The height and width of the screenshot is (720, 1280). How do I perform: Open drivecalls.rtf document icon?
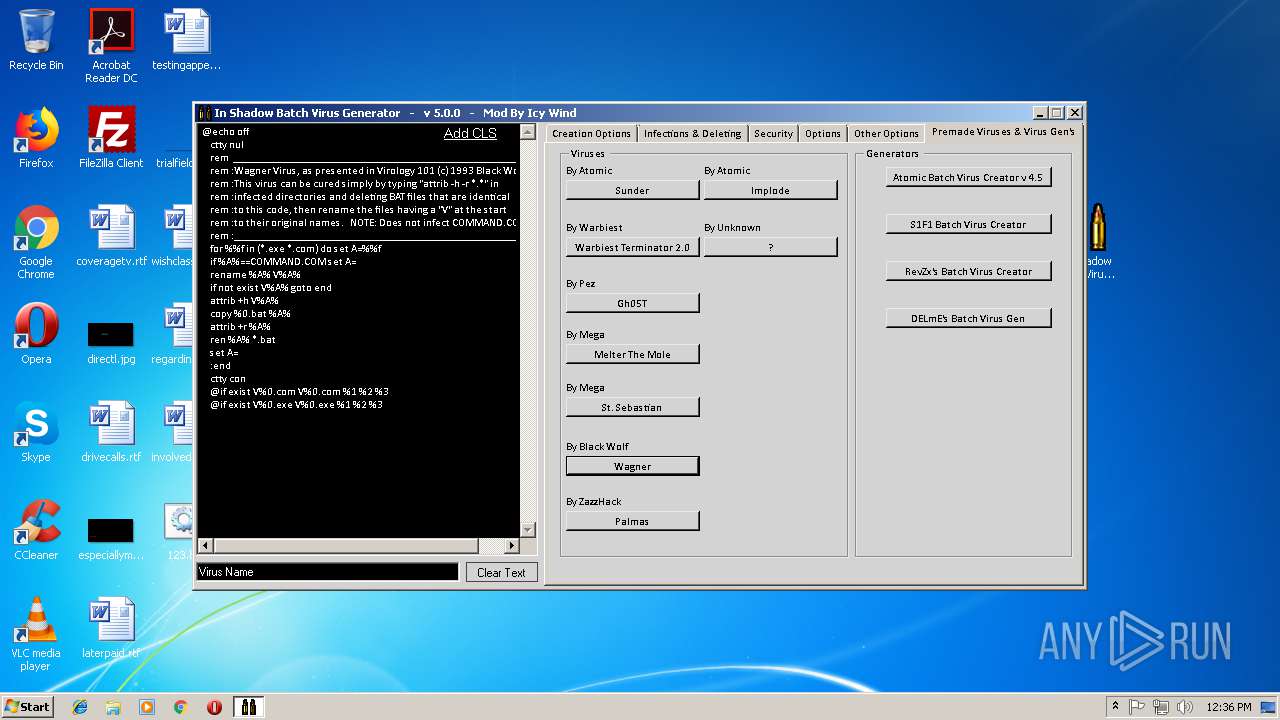tap(111, 432)
